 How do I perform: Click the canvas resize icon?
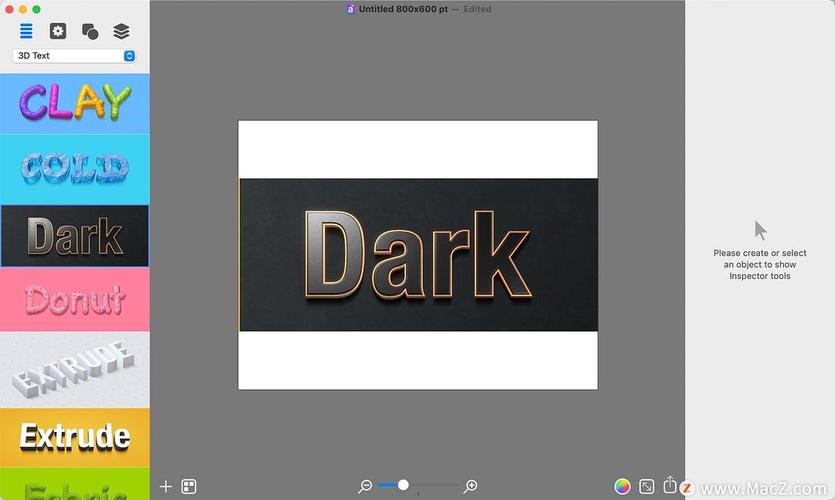click(x=646, y=486)
